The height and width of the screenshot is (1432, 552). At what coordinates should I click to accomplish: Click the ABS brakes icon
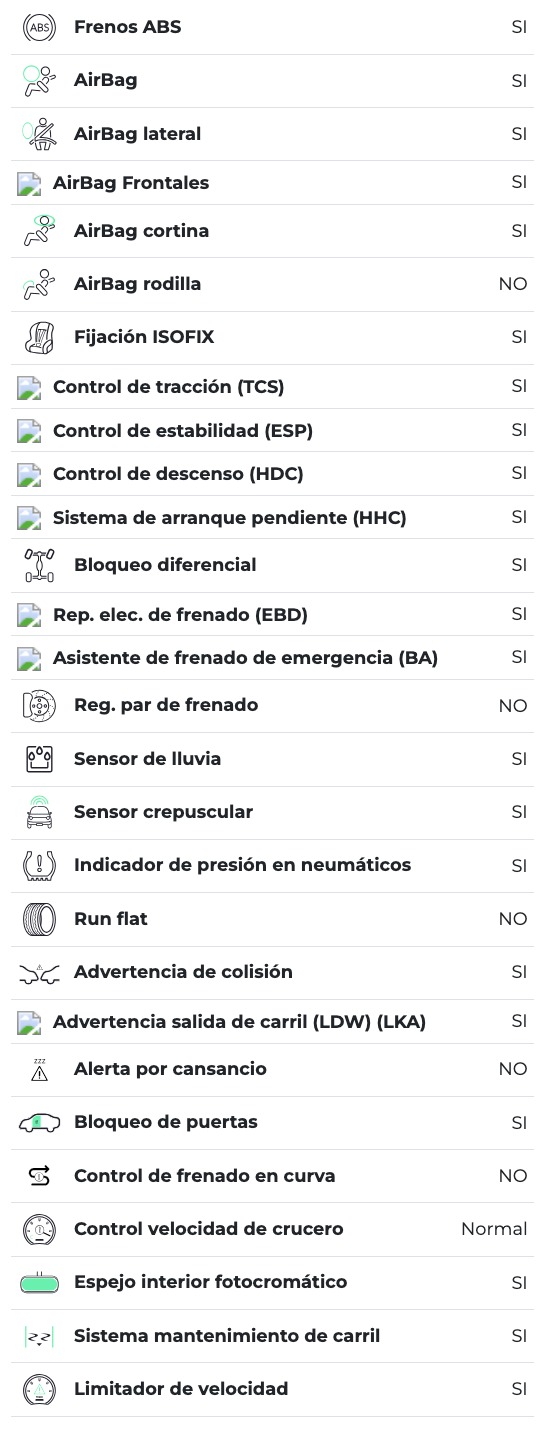click(39, 28)
